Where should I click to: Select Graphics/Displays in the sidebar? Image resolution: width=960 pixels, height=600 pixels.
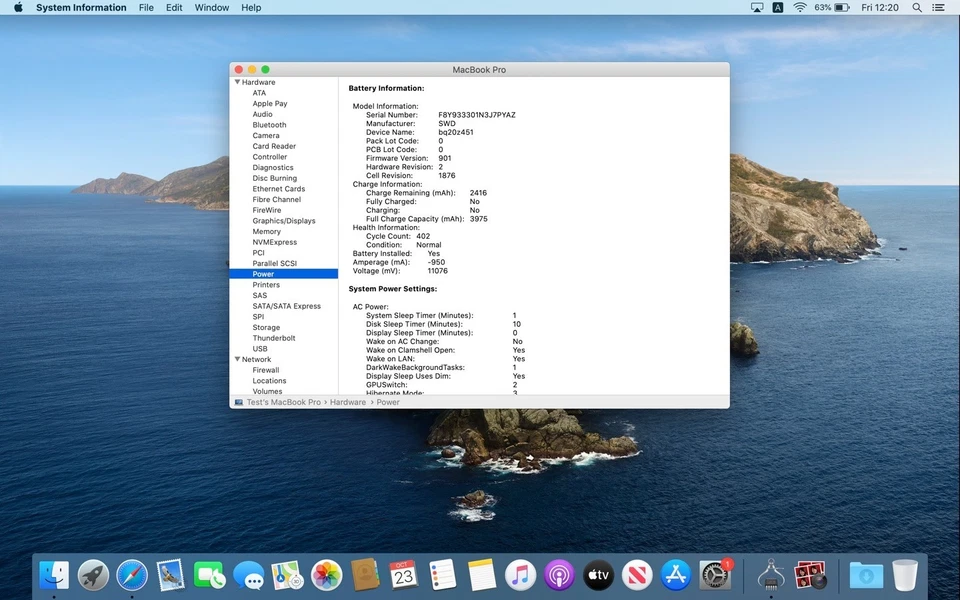(x=284, y=220)
